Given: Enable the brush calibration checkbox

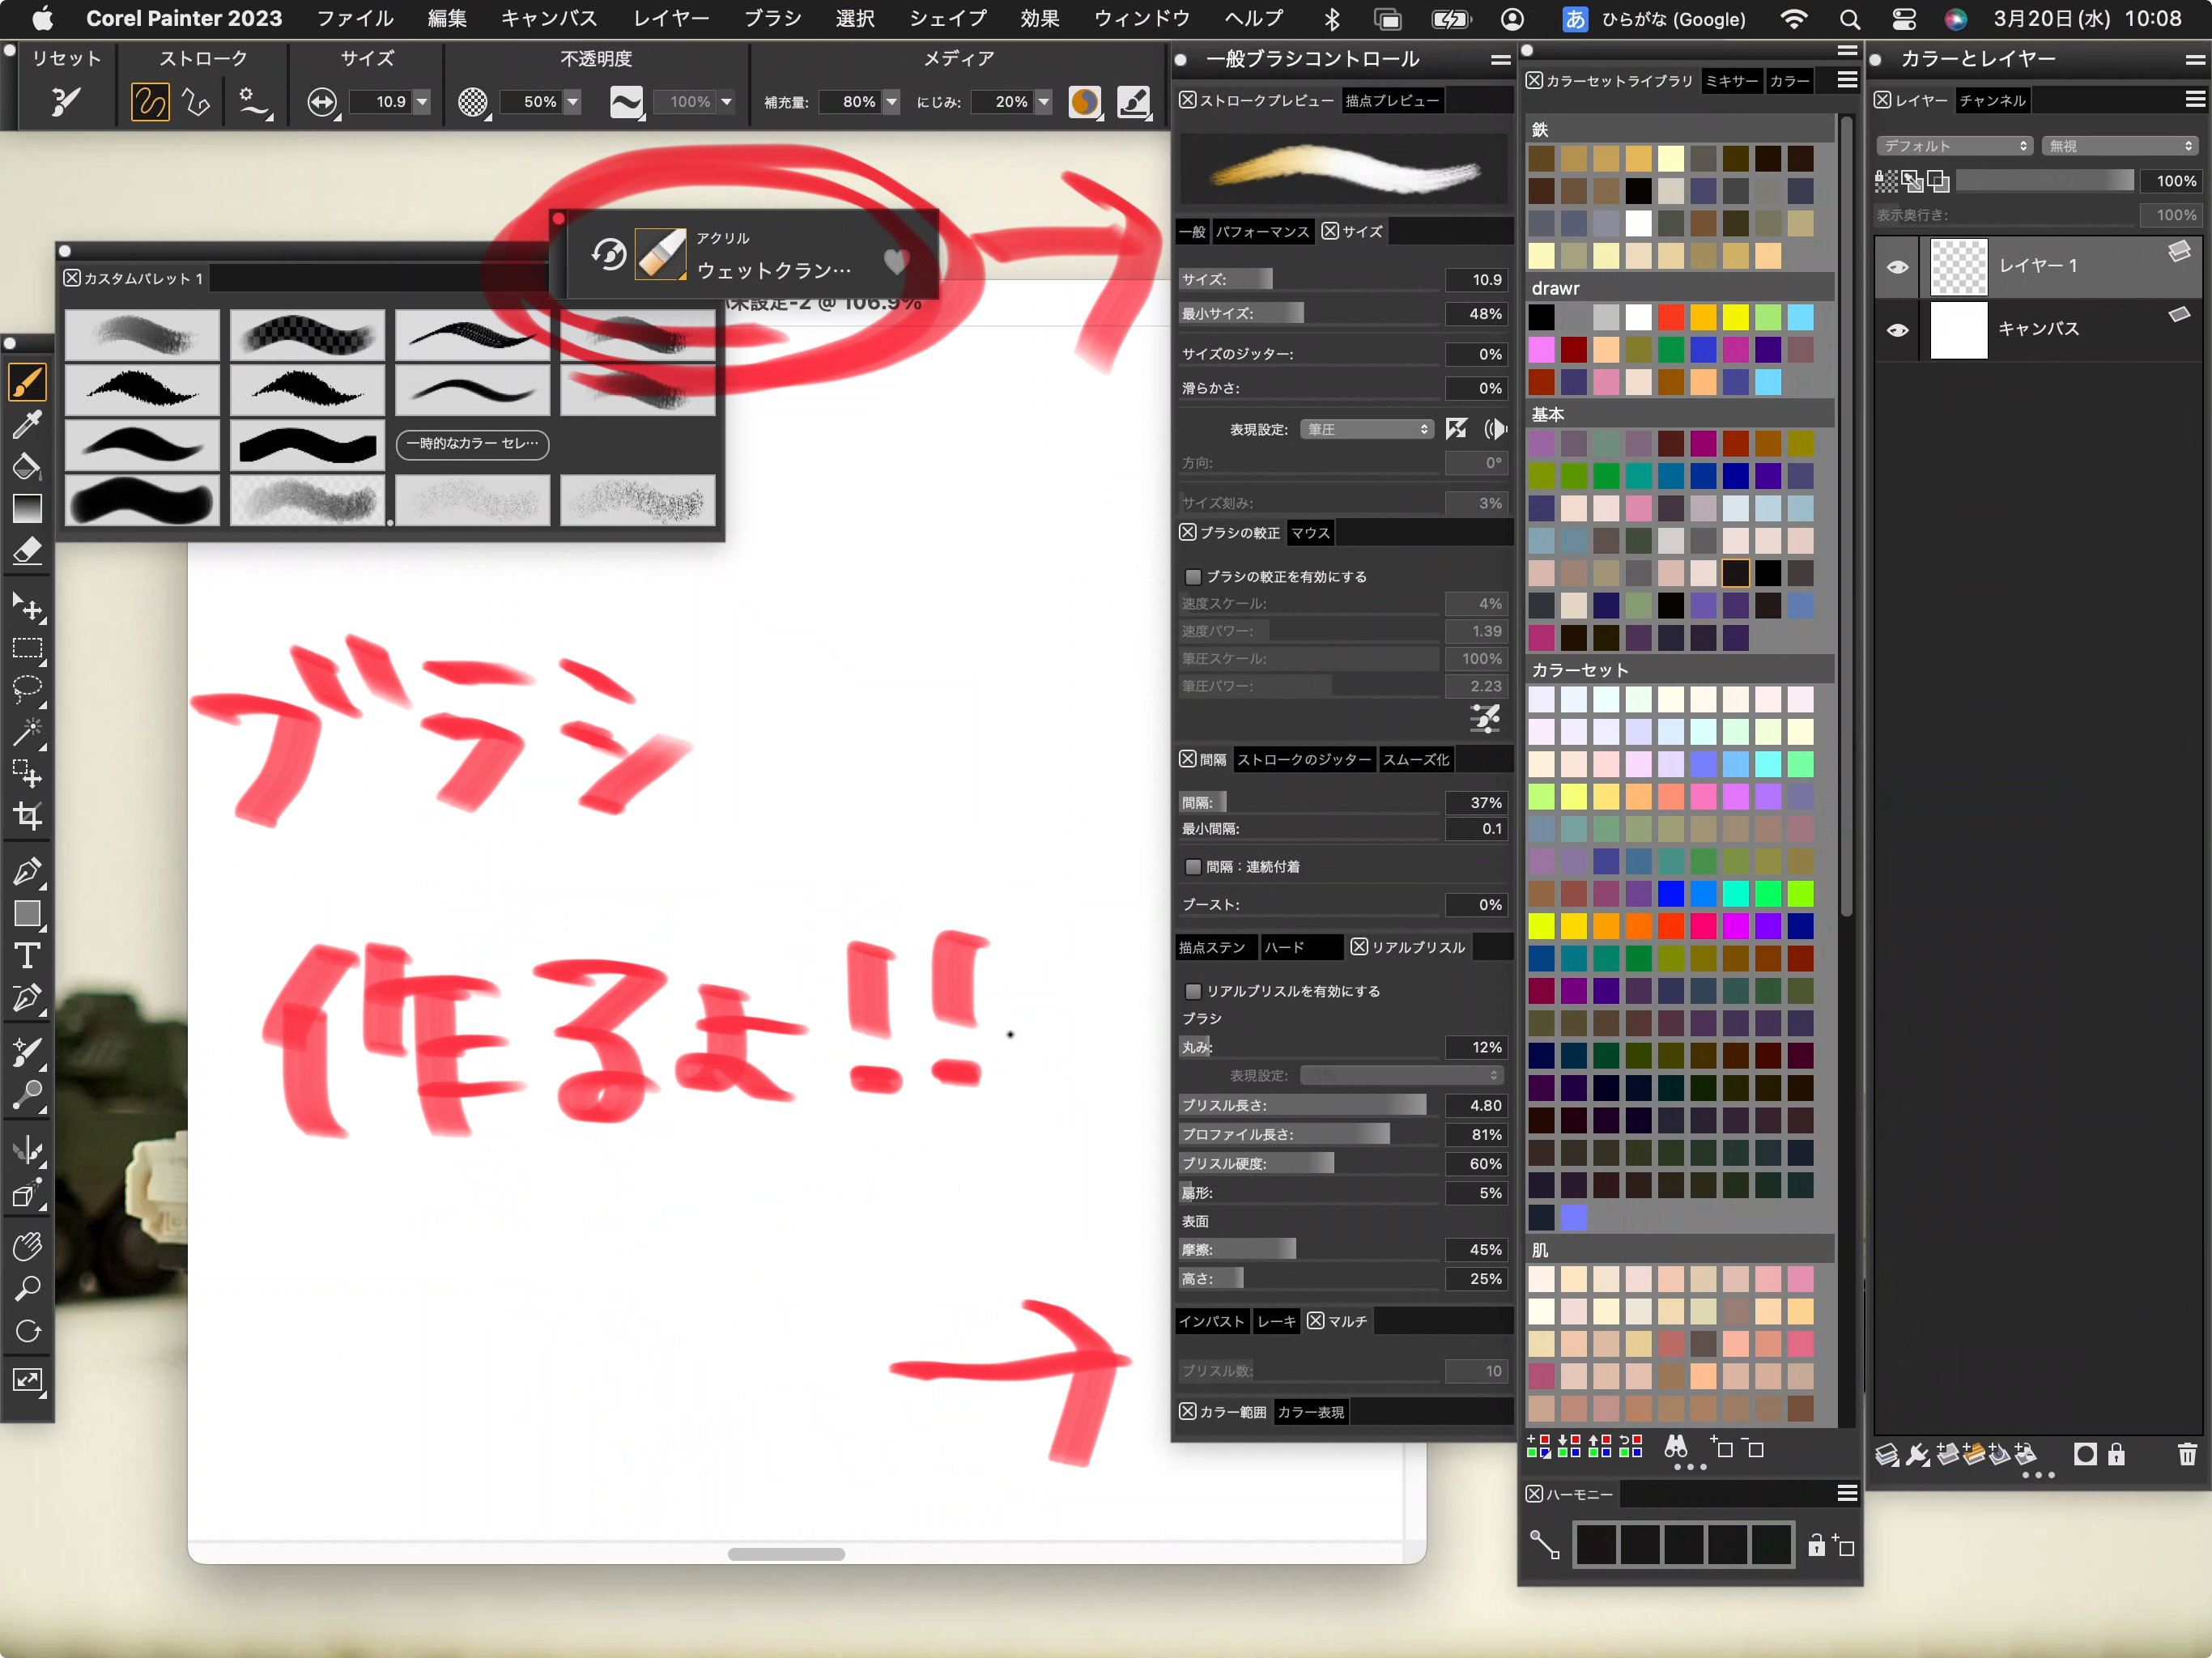Looking at the screenshot, I should point(1192,577).
